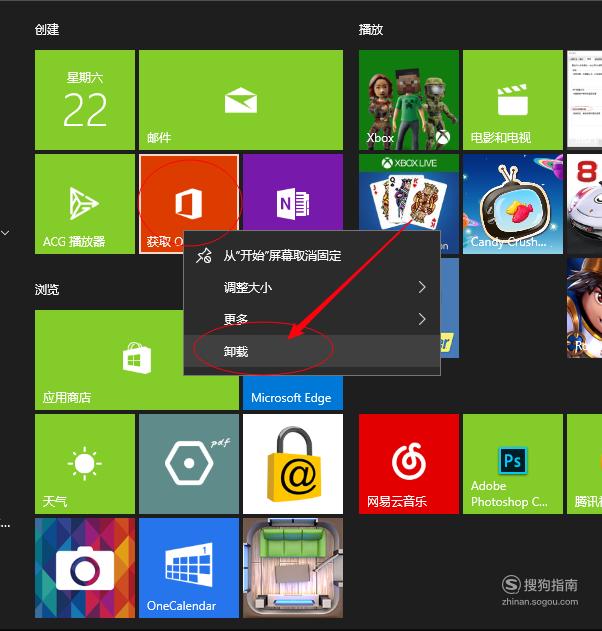Open the racing game tile with number 8

[x=584, y=204]
